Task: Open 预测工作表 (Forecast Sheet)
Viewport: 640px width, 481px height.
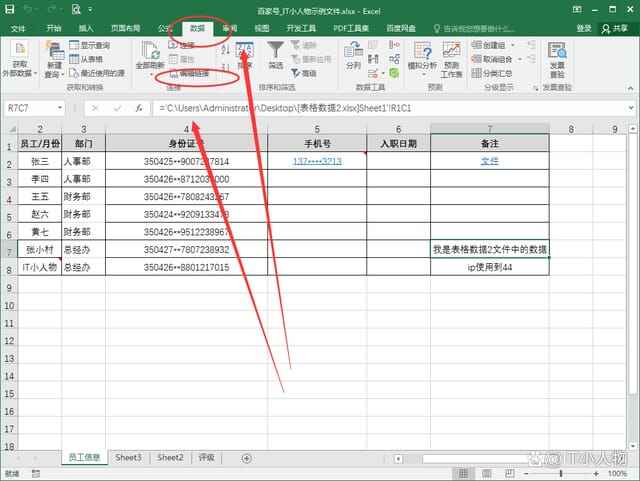Action: coord(451,59)
